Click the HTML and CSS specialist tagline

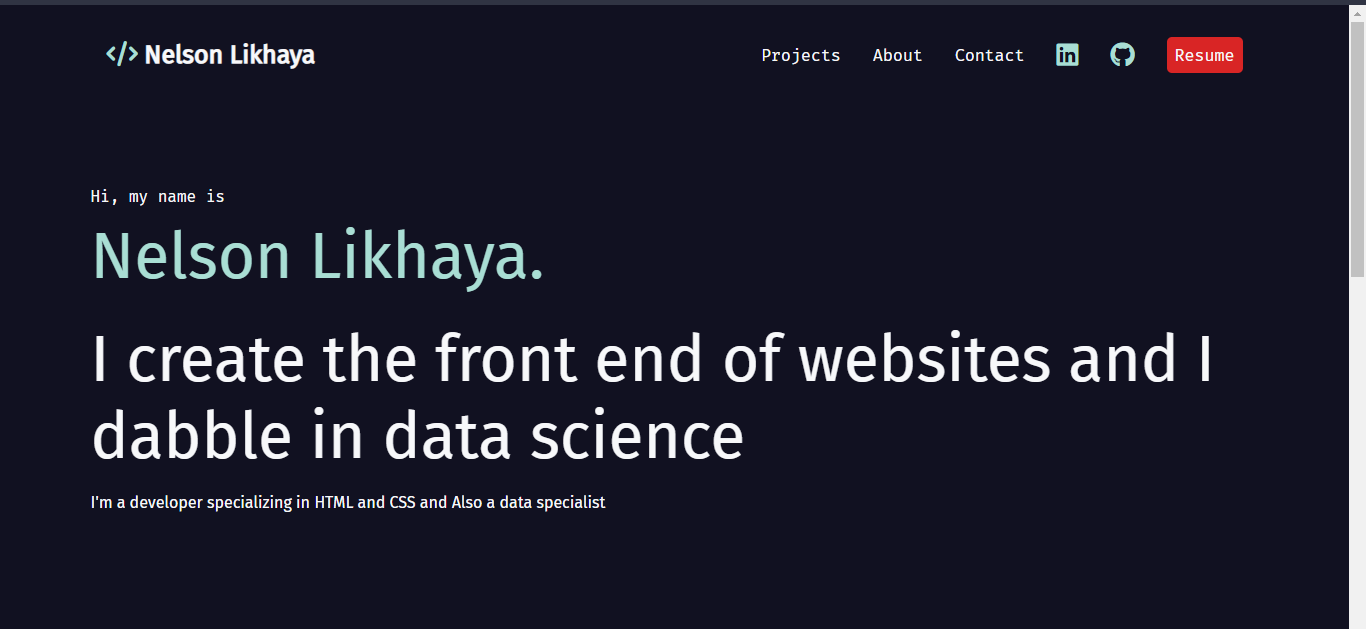348,502
